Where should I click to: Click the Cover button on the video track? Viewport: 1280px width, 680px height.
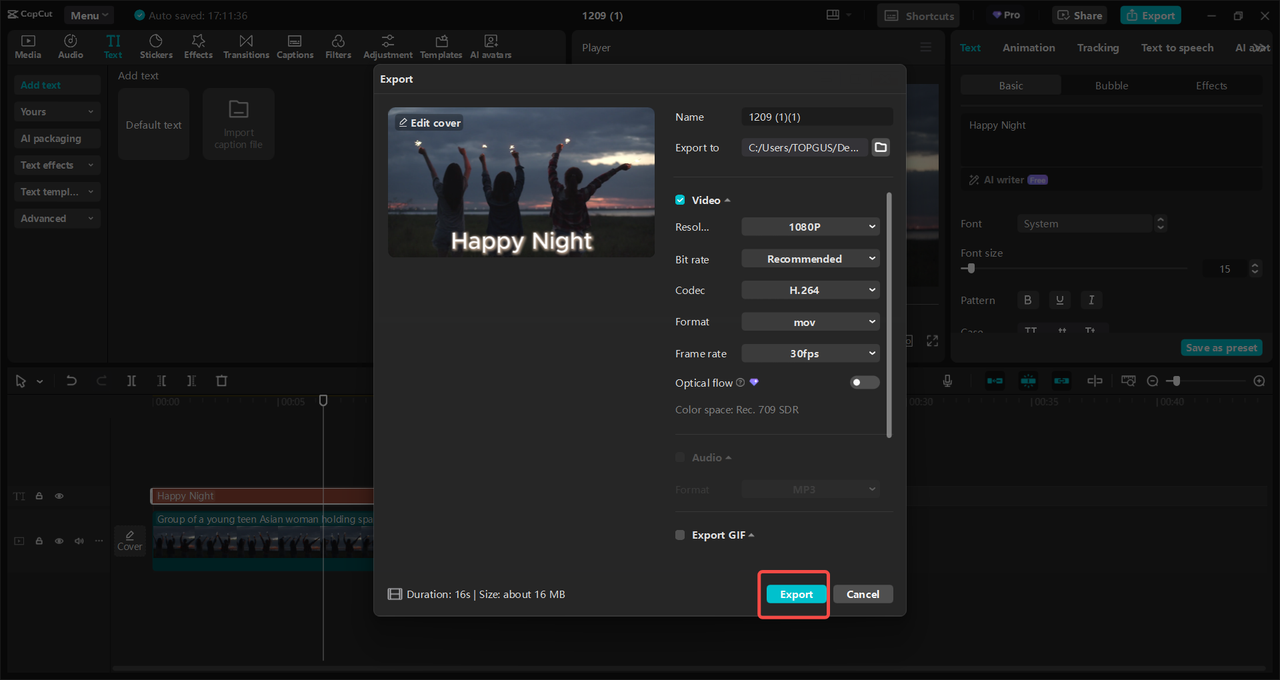[x=130, y=541]
